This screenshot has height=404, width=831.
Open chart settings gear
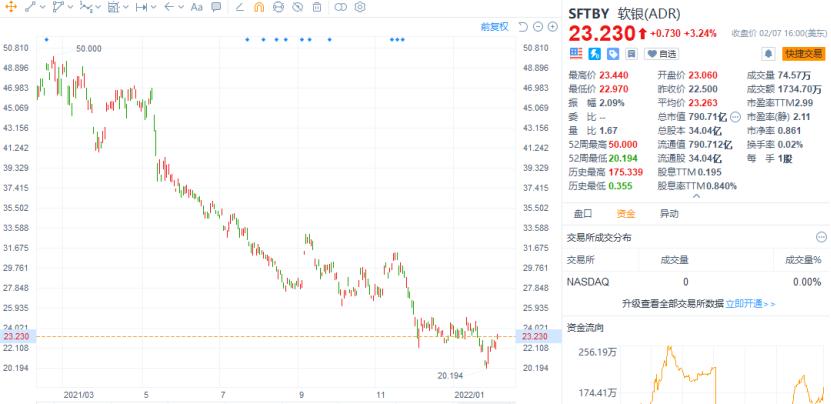(x=360, y=7)
